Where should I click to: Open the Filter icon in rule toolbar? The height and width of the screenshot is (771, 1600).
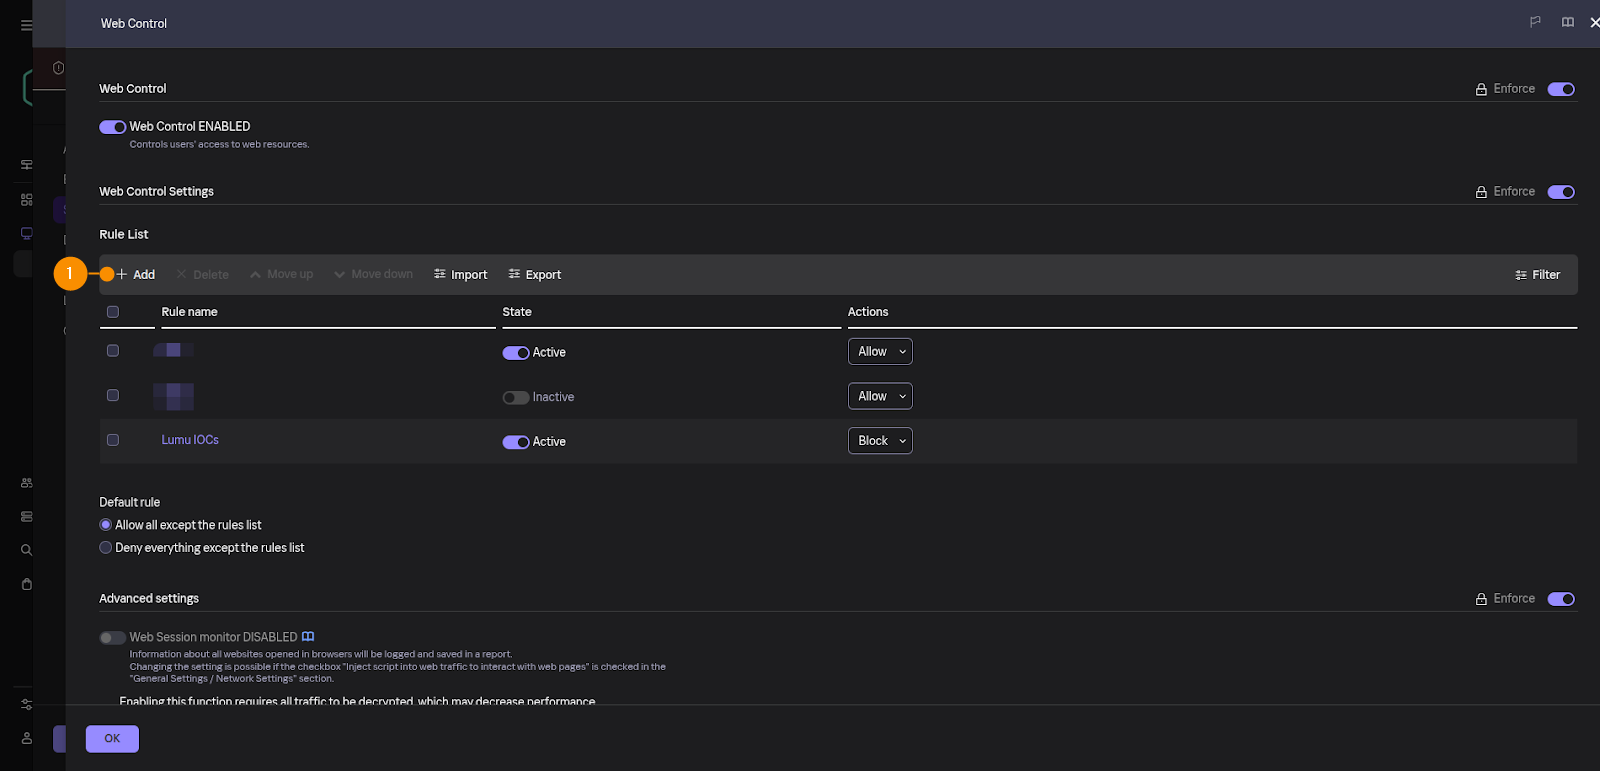1521,275
